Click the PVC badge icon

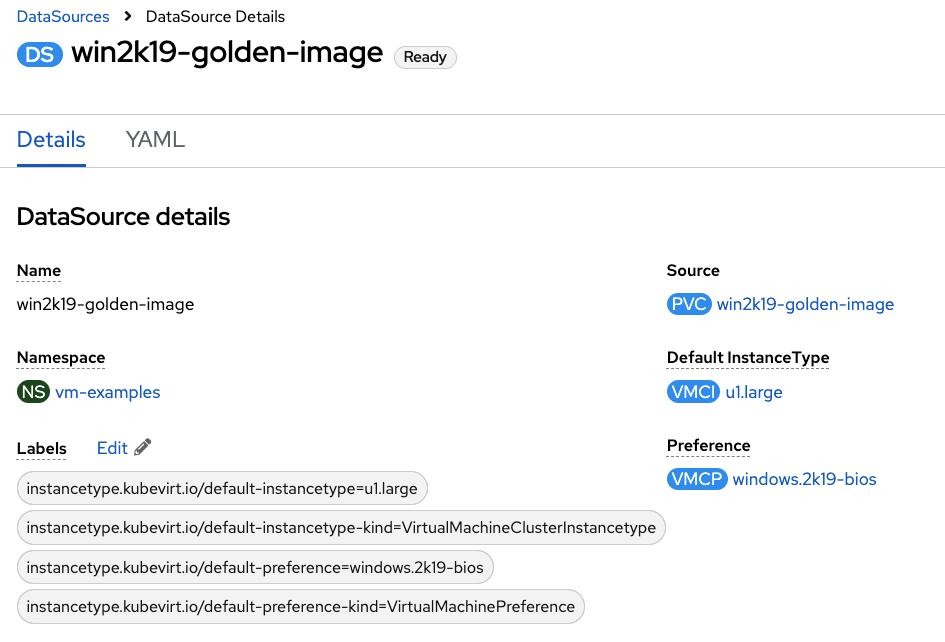point(689,304)
